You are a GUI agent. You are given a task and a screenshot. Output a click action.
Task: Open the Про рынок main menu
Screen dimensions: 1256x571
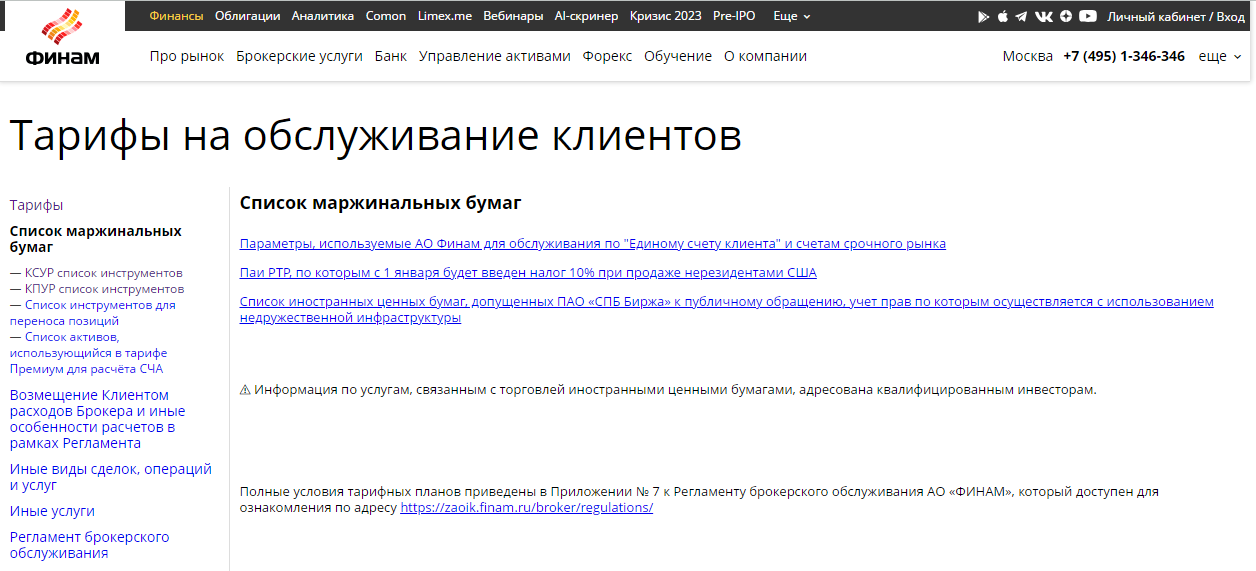(x=187, y=56)
